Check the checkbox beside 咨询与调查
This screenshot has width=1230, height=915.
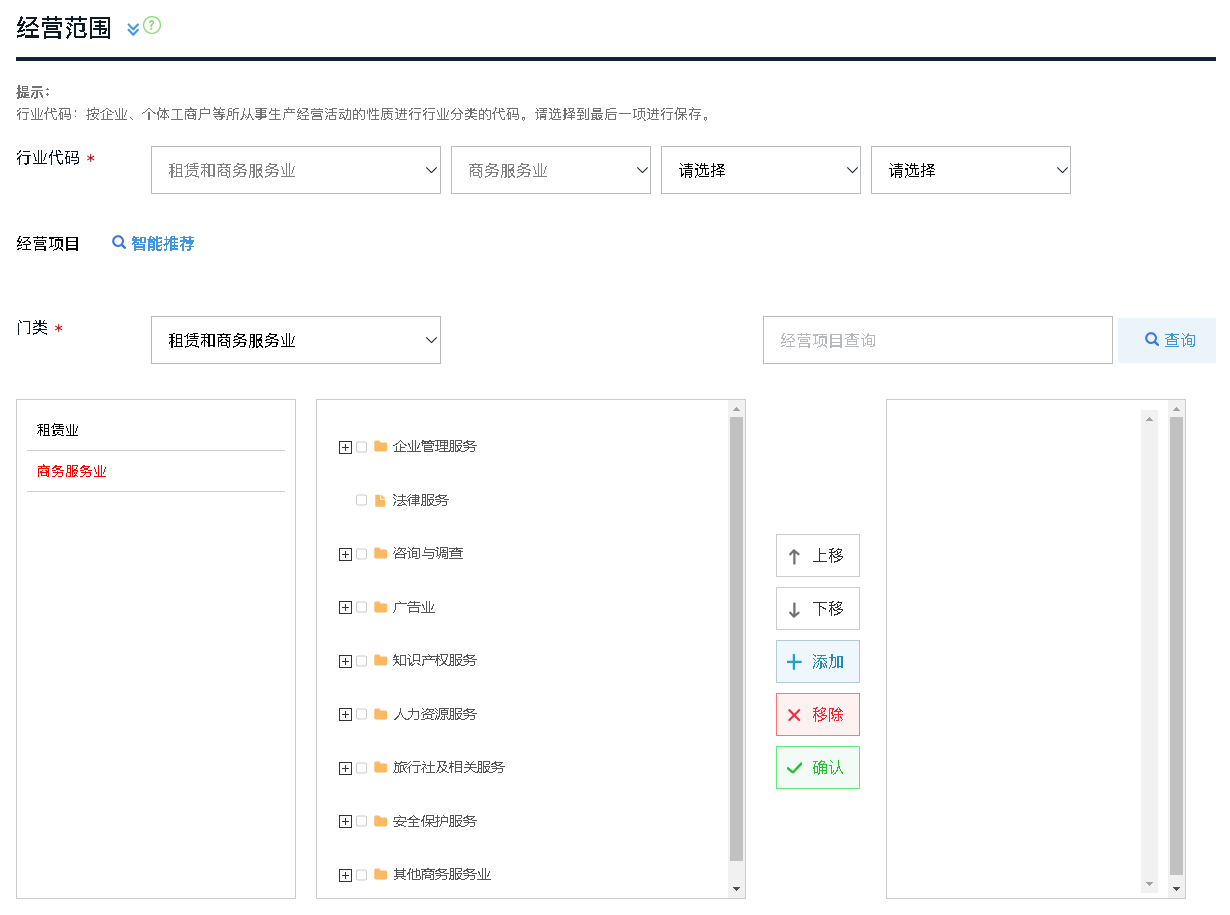click(x=360, y=553)
